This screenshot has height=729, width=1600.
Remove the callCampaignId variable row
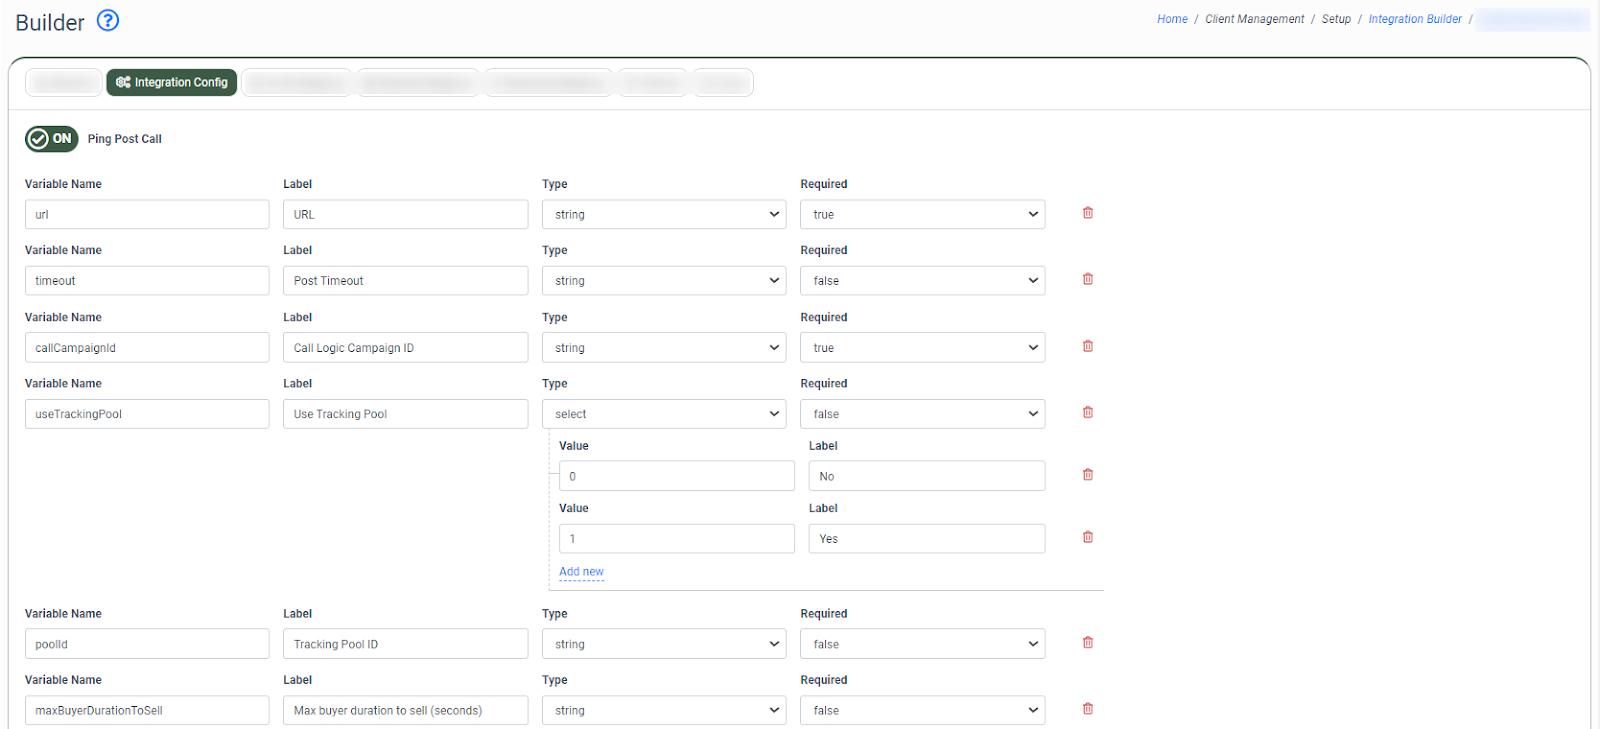1088,346
